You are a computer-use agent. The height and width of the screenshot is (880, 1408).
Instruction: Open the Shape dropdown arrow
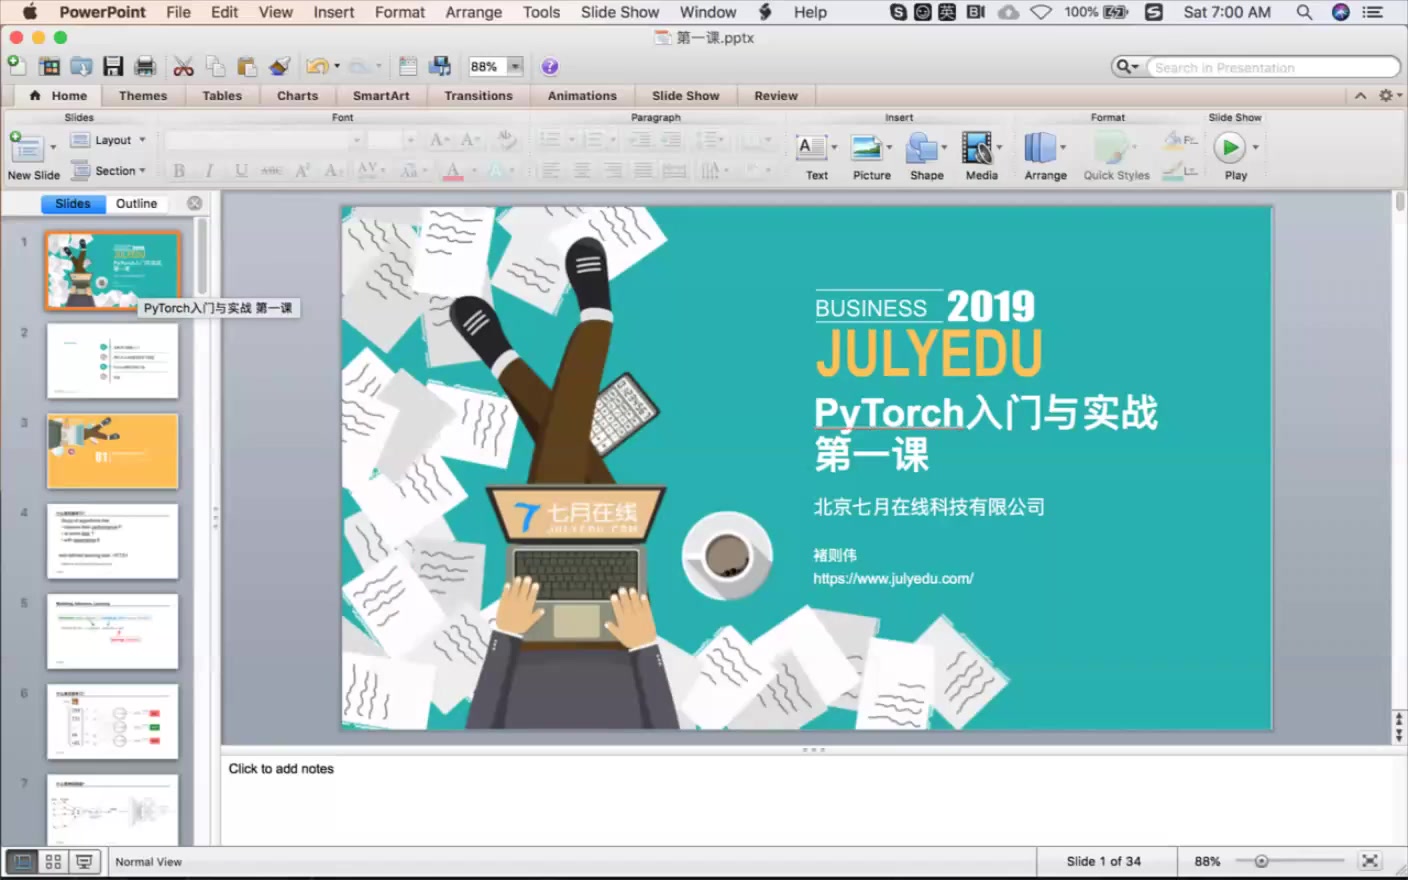click(944, 148)
